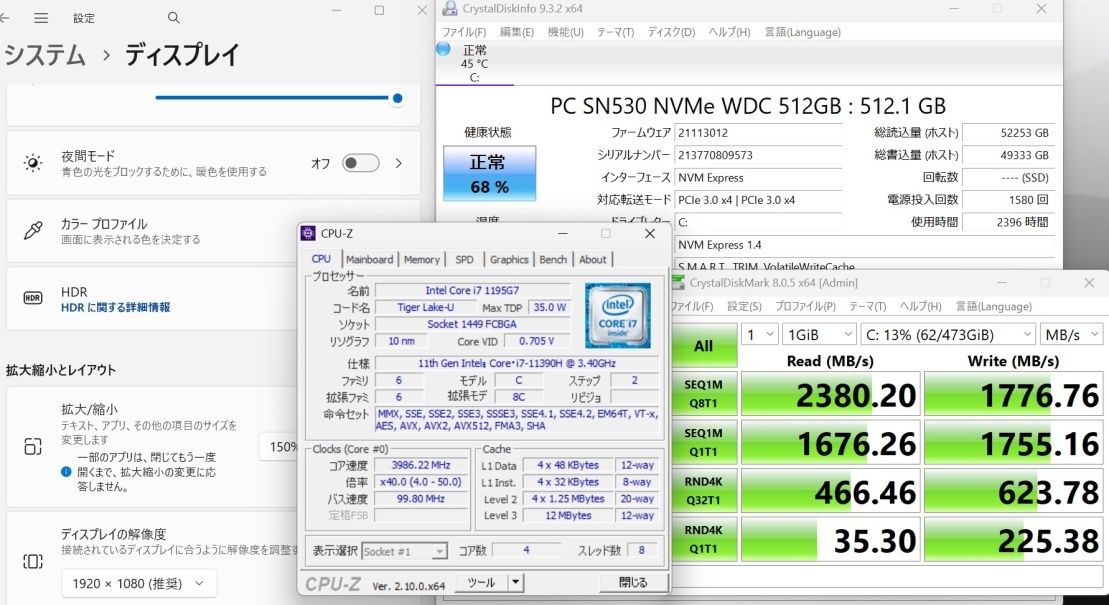Open CrystalDiskMark 言語(Language) menu
This screenshot has width=1109, height=605.
[994, 306]
